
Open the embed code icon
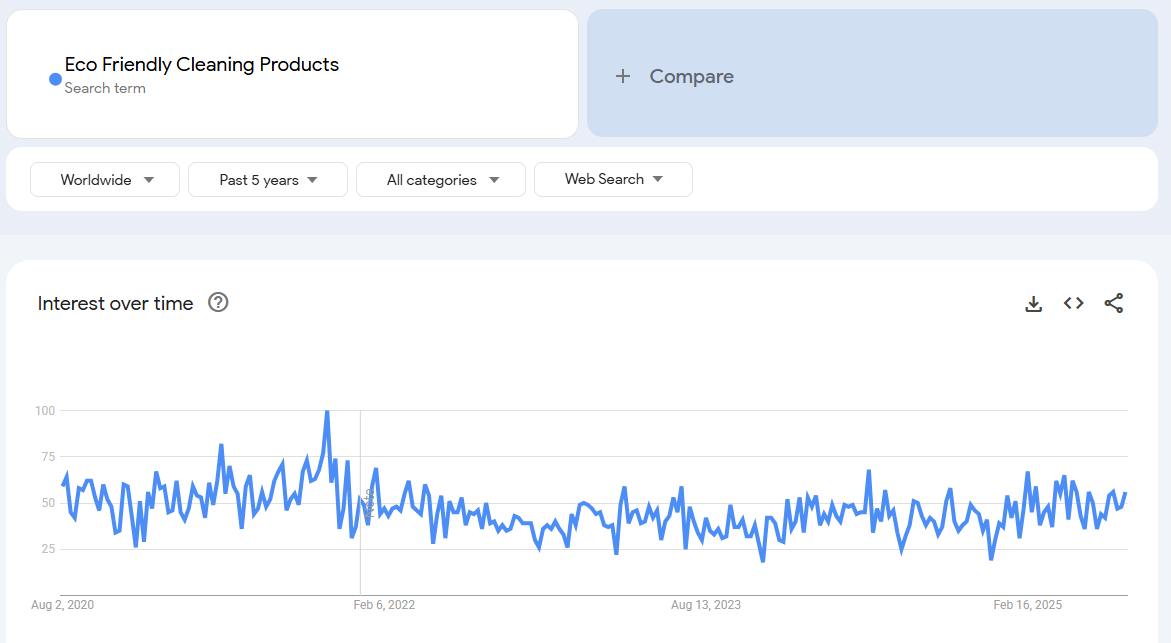tap(1074, 303)
